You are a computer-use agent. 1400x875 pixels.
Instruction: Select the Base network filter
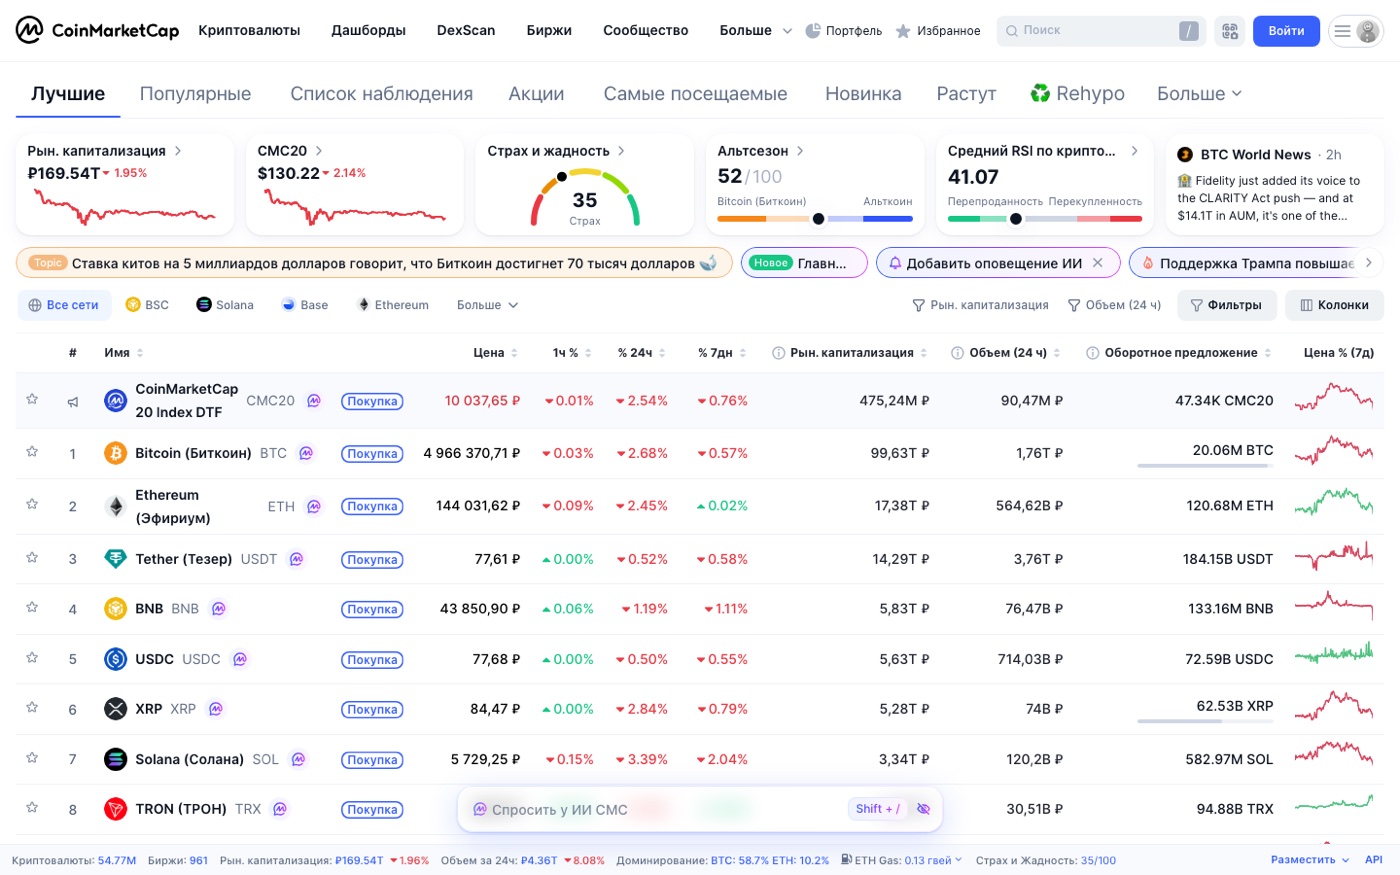click(305, 305)
